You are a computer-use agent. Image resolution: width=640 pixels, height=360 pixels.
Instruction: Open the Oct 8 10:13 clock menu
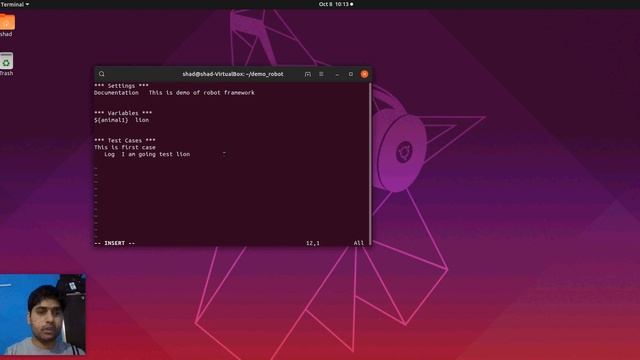[x=336, y=4]
